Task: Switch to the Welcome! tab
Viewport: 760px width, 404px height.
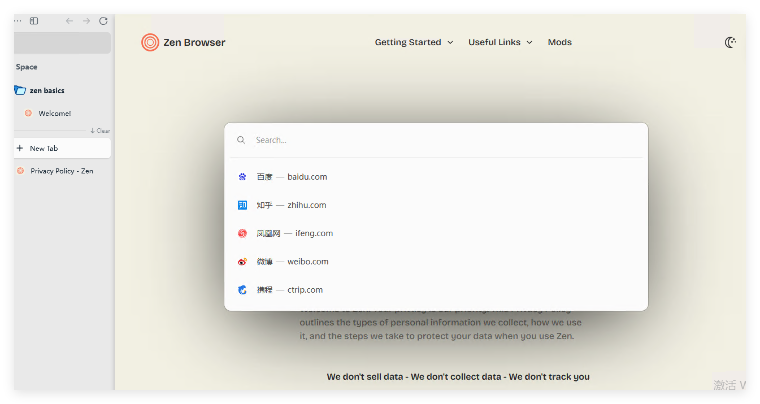Action: [x=63, y=113]
